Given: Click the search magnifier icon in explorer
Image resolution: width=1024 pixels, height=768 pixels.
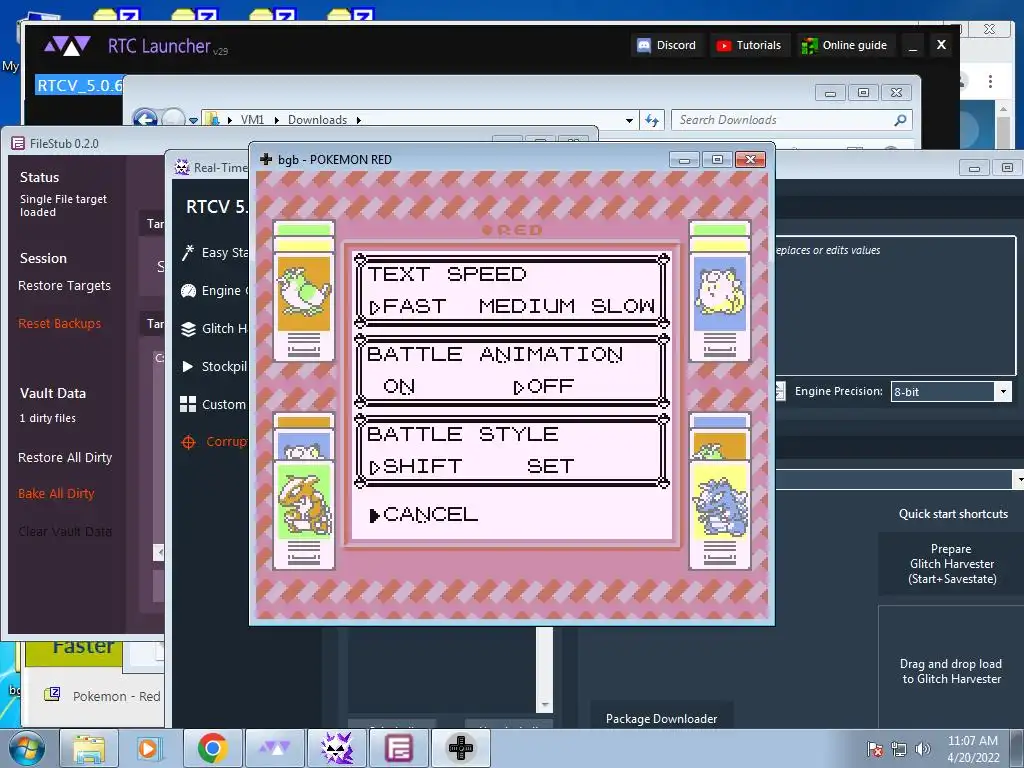Looking at the screenshot, I should 901,120.
